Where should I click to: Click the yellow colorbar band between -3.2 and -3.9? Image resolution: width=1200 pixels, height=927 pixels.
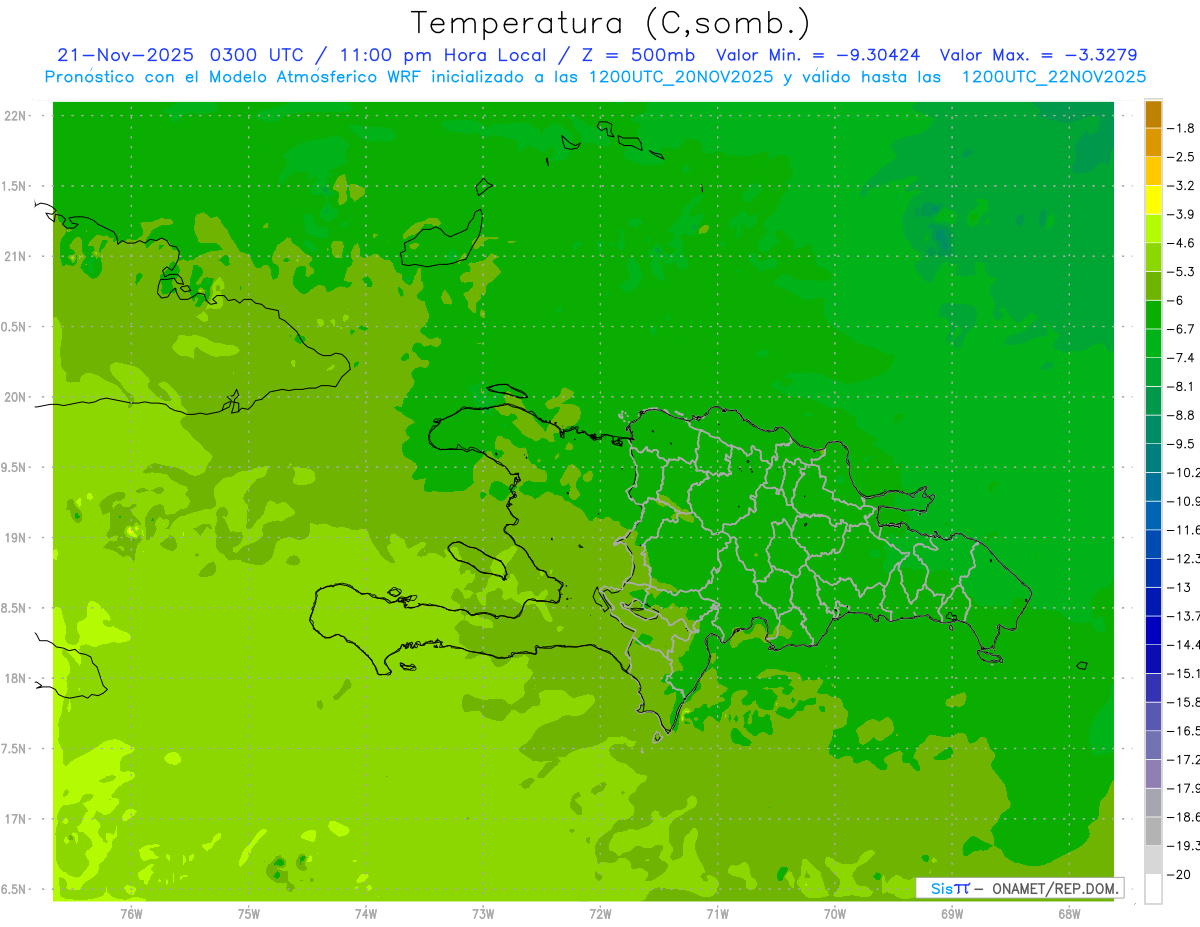tap(1153, 200)
